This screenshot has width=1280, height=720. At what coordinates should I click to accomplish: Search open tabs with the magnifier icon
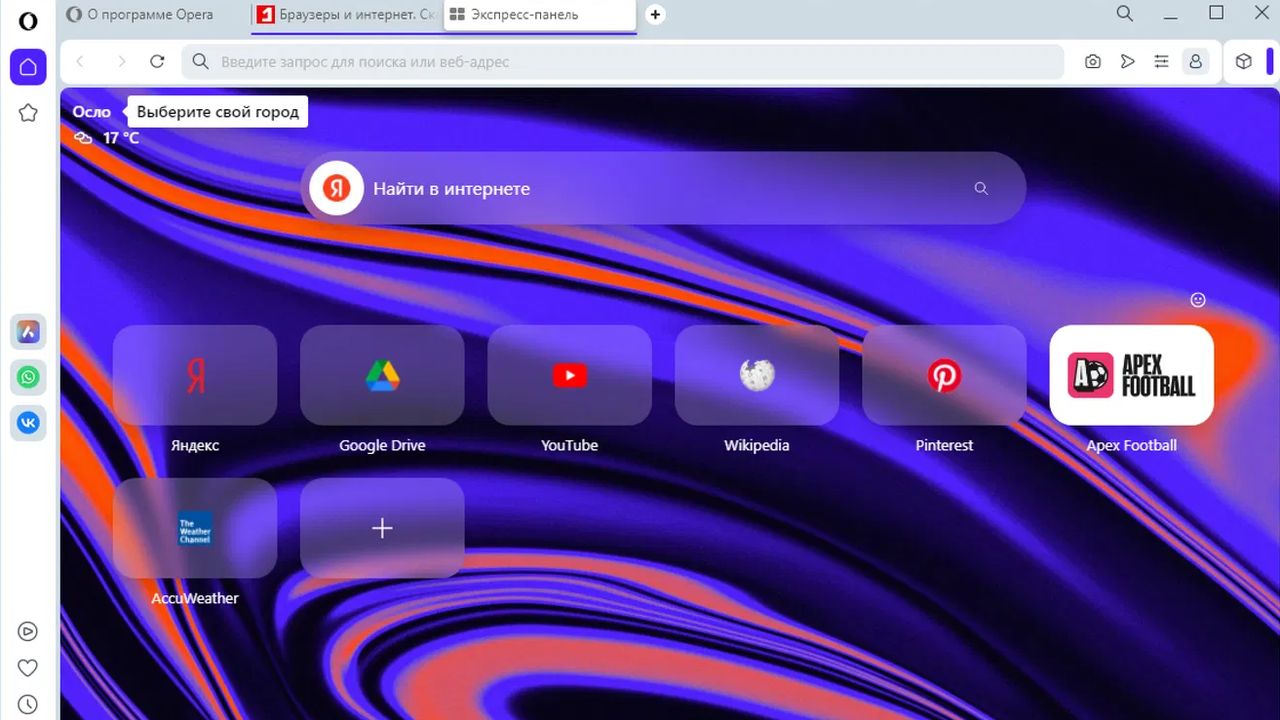[x=1125, y=14]
